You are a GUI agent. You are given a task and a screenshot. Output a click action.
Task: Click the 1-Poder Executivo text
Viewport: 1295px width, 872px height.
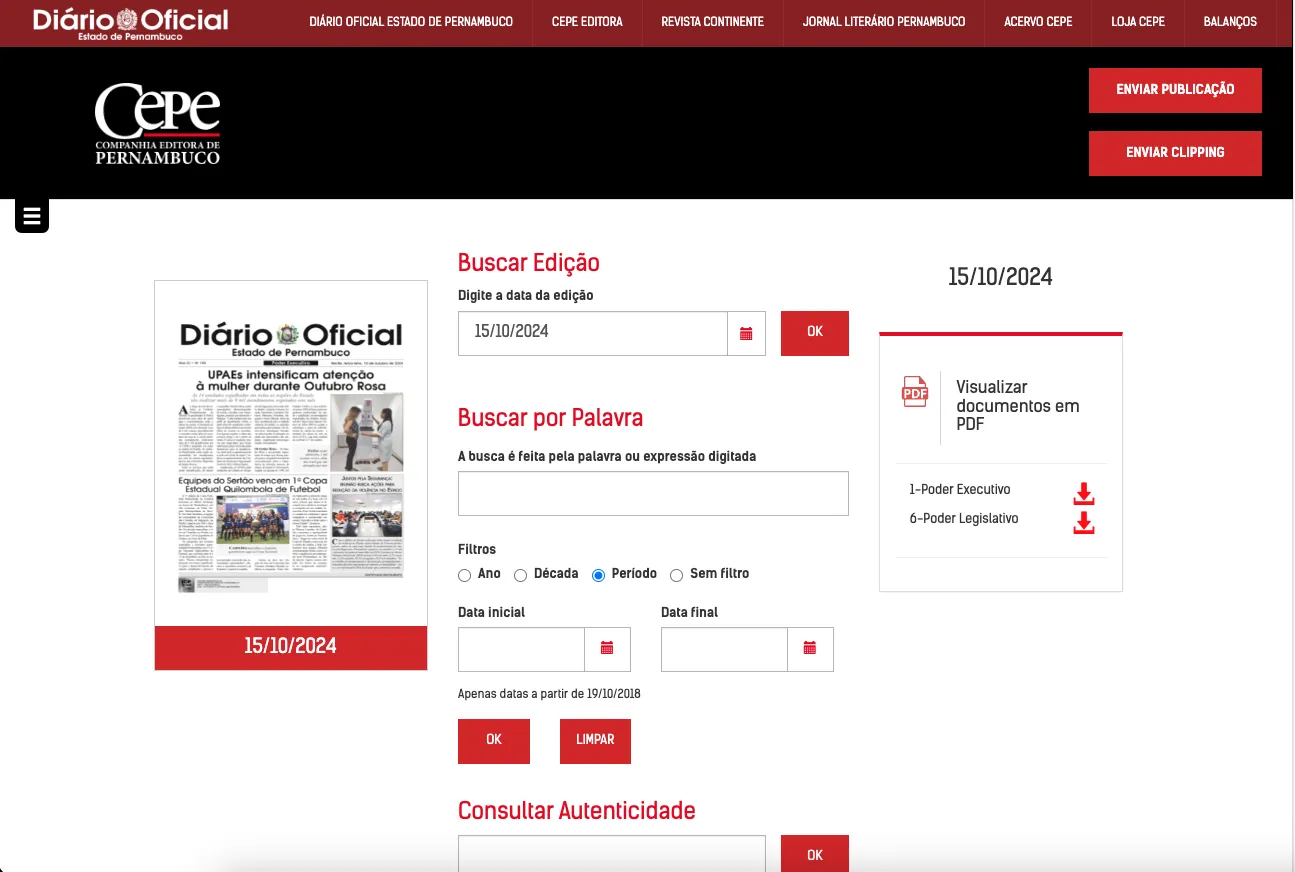959,490
